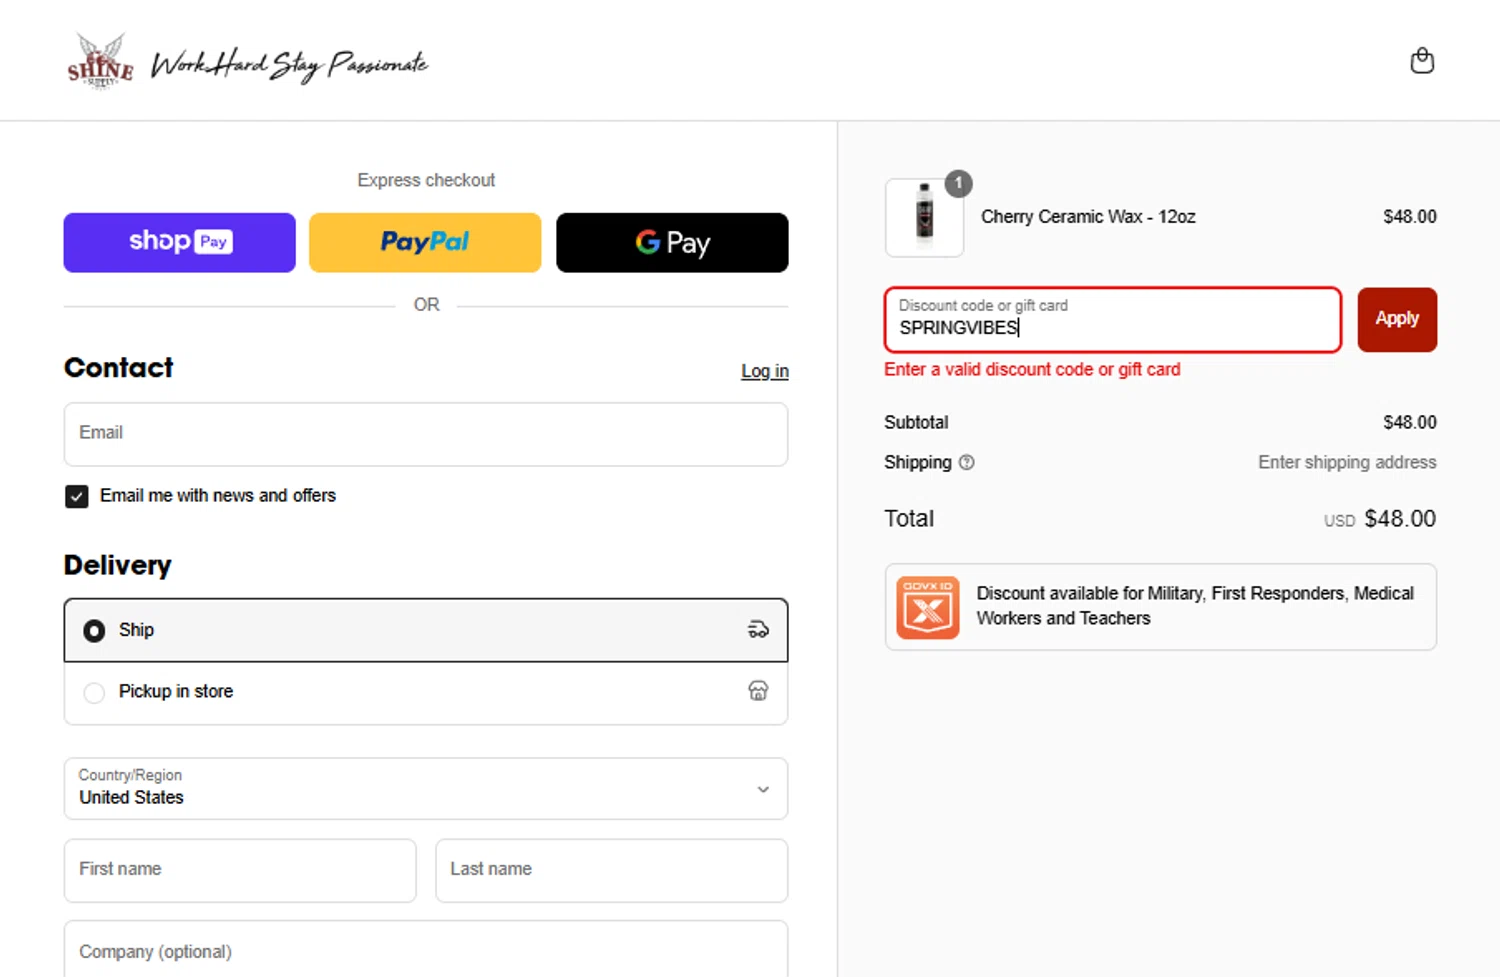Click the USD $48.00 total amount
Viewport: 1500px width, 977px height.
pyautogui.click(x=1380, y=519)
